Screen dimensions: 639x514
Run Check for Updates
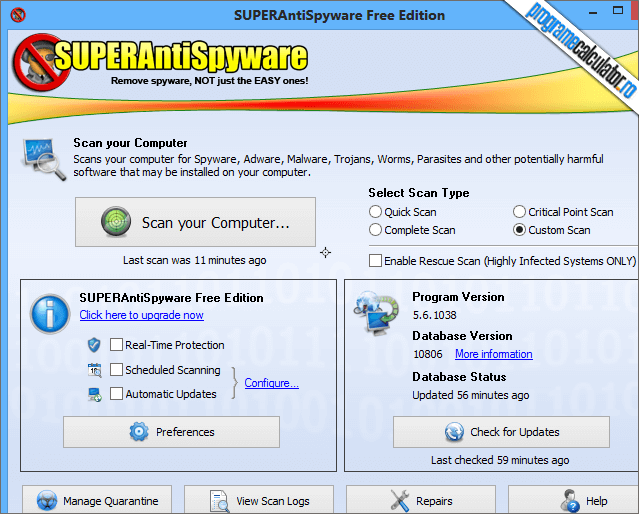[501, 432]
